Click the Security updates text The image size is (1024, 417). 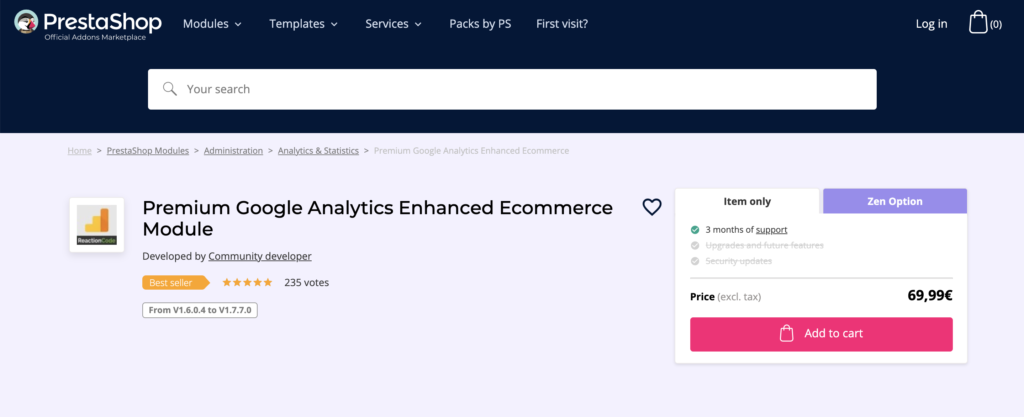pos(739,261)
